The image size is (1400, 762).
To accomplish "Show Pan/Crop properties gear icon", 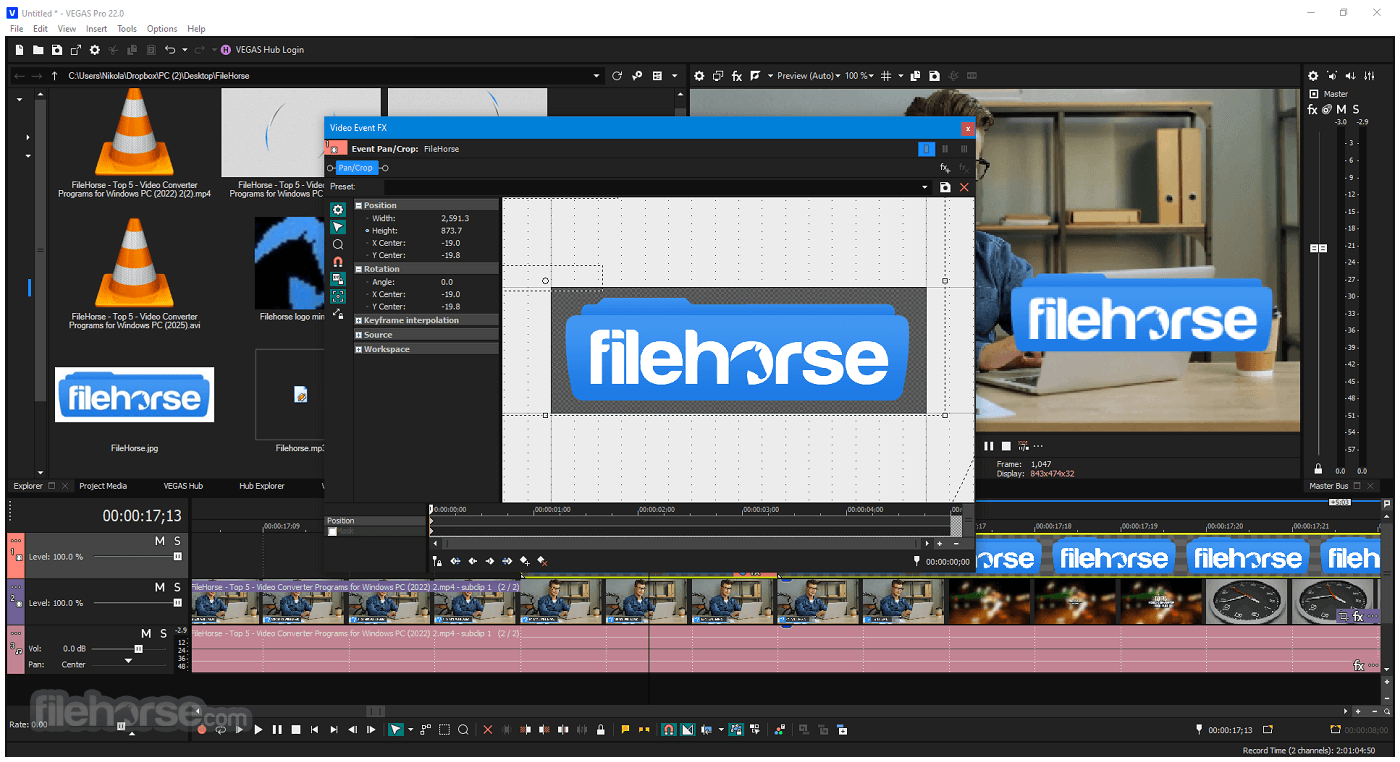I will tap(338, 210).
